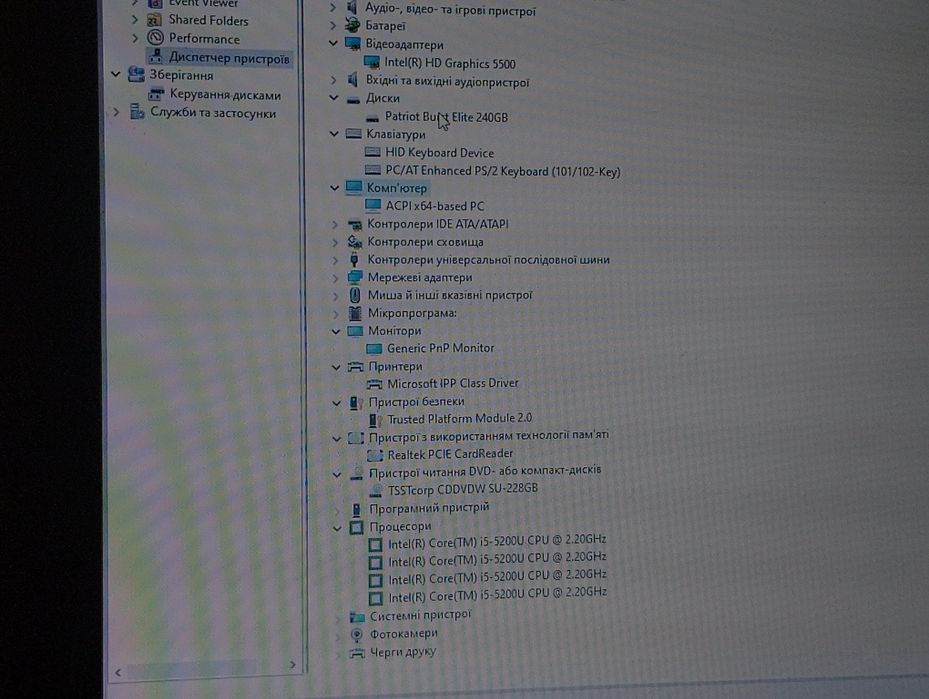Select ACPI x64-based PC entry
929x699 pixels.
pyautogui.click(x=435, y=206)
